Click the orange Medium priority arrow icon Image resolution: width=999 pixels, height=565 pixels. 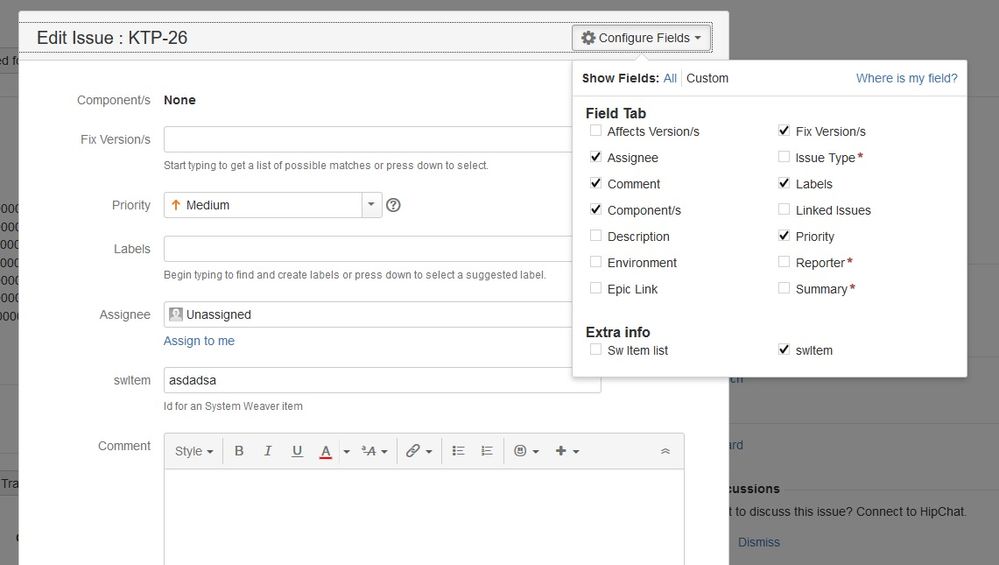(176, 205)
